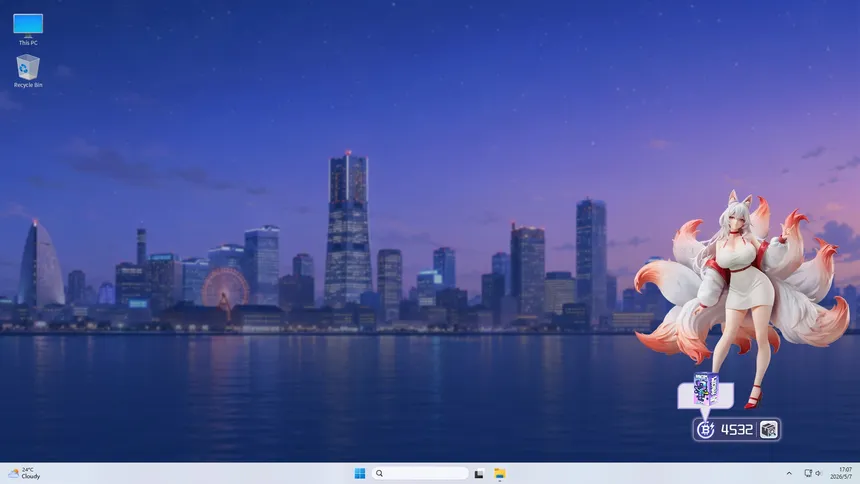The image size is (860, 484).
Task: Select the purple blind box item above widget
Action: pyautogui.click(x=706, y=389)
